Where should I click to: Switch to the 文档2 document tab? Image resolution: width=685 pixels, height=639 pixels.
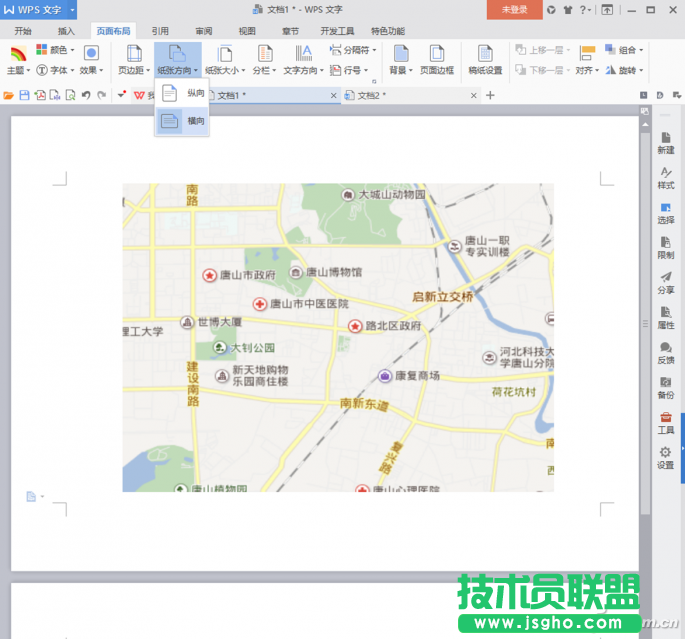pyautogui.click(x=372, y=95)
